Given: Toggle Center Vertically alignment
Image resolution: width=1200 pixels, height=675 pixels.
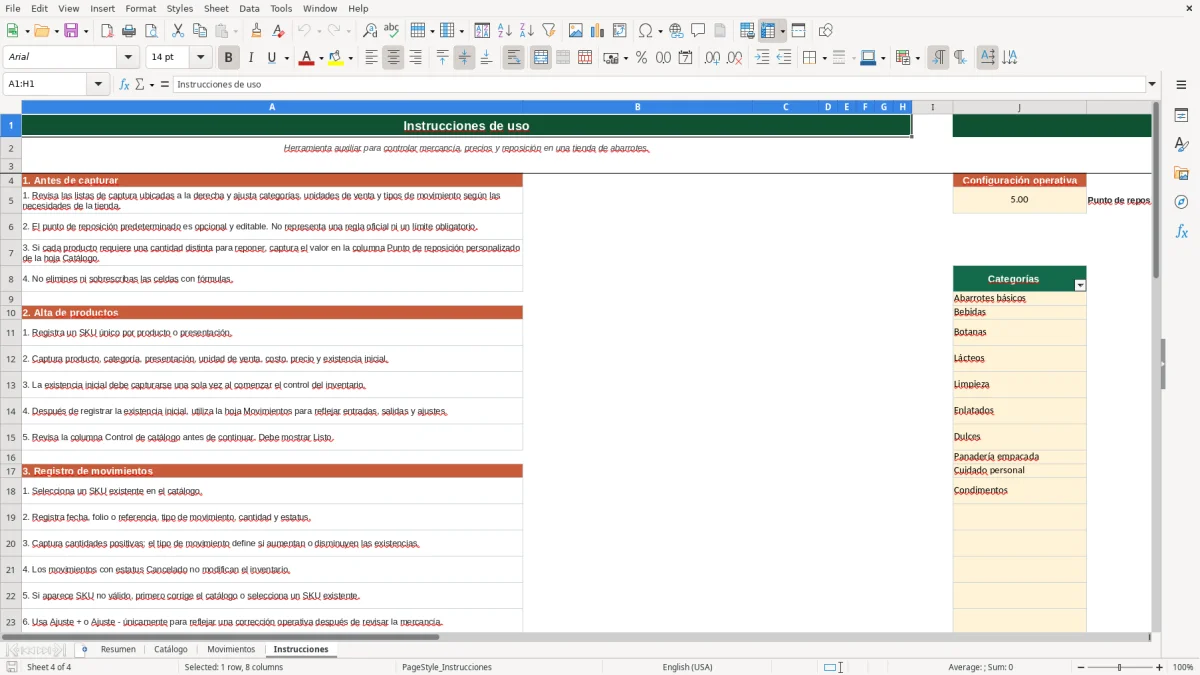Looking at the screenshot, I should point(465,58).
